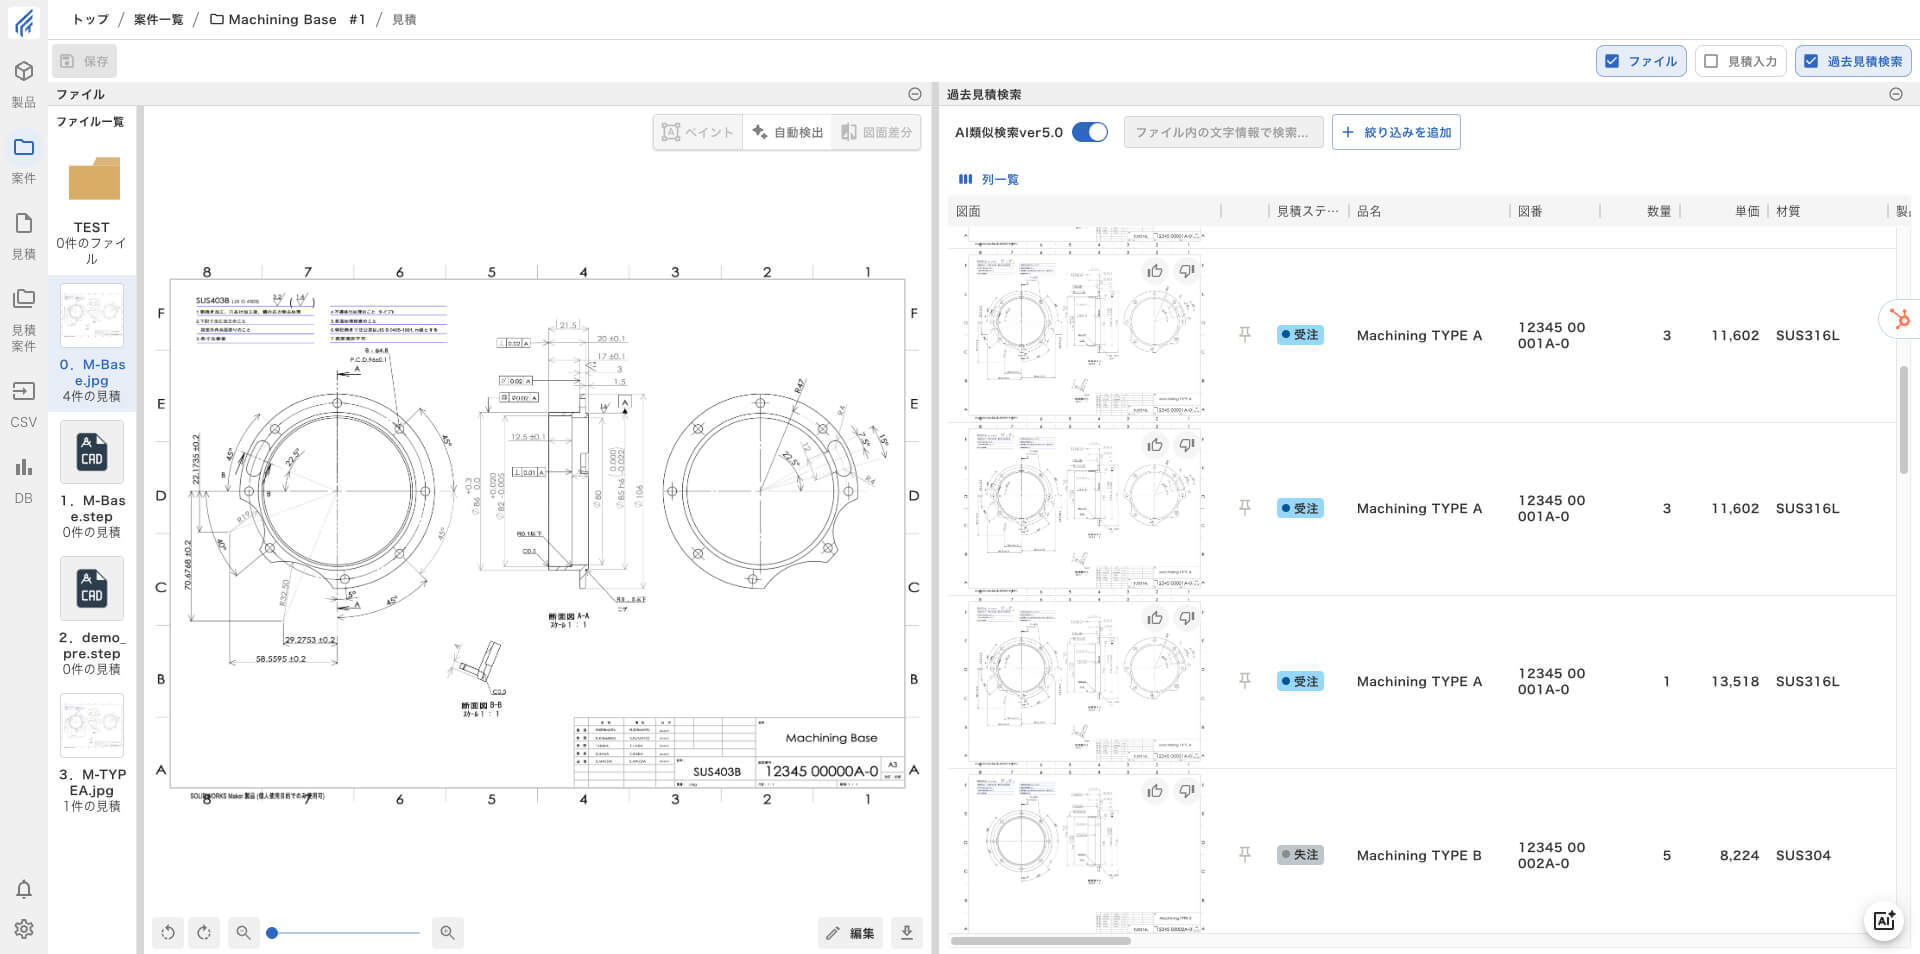Image resolution: width=1920 pixels, height=954 pixels.
Task: Pin the first Machining TYPE A row
Action: coord(1245,335)
